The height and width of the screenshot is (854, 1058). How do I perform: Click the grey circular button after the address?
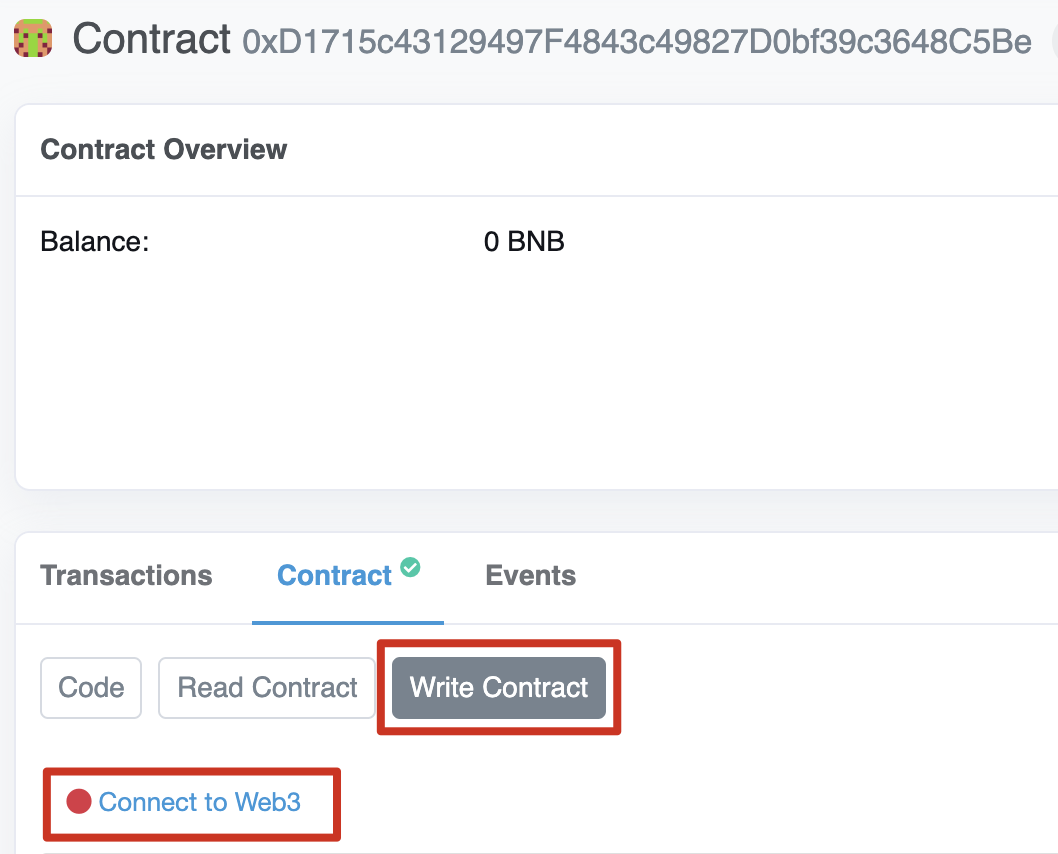[1054, 40]
